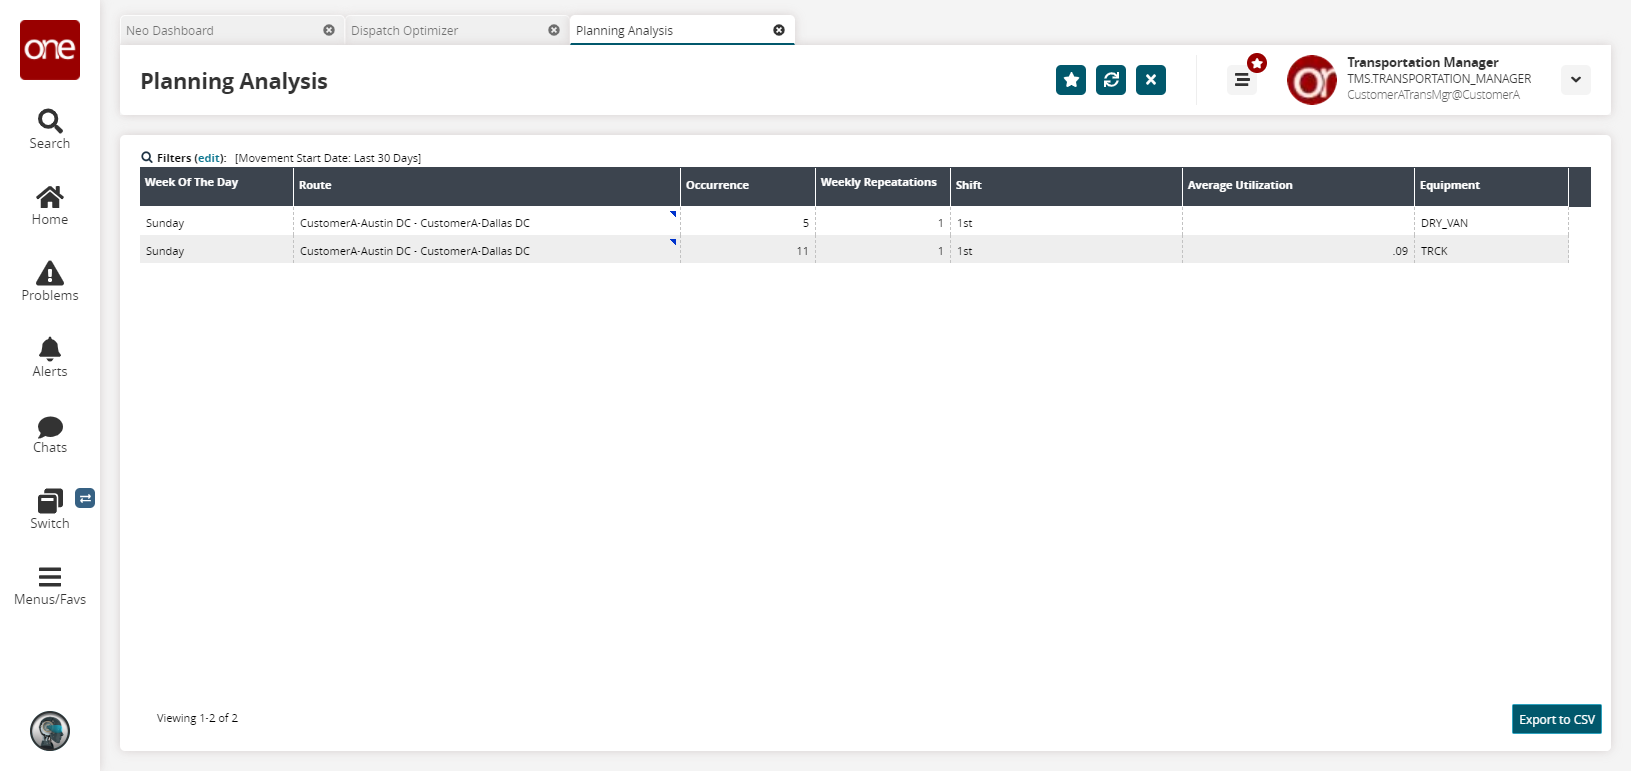Expand route dropdown in first Sunday row

673,214
